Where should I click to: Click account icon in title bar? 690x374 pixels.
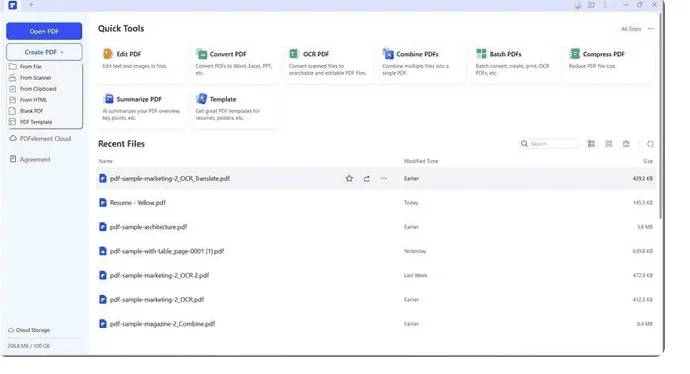tap(577, 5)
